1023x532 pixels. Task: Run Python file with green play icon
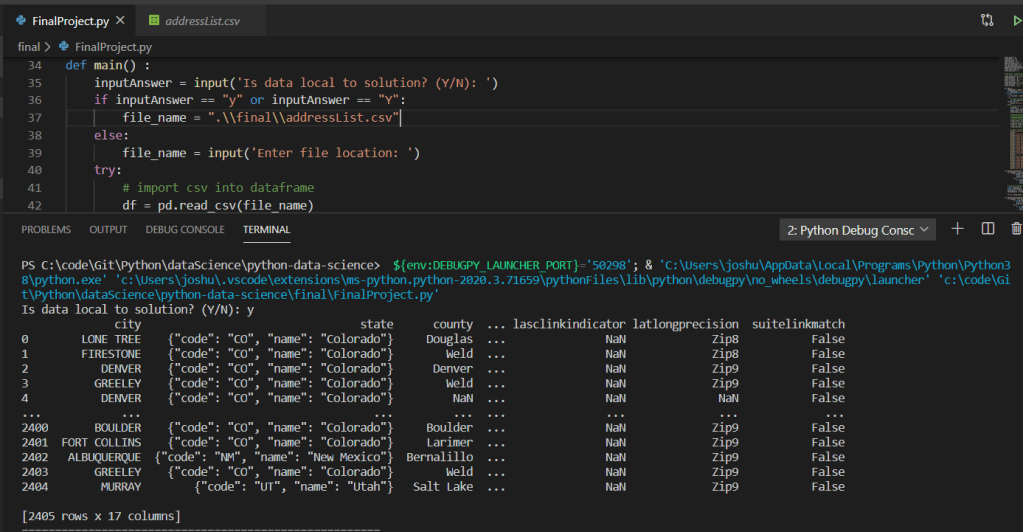tap(1017, 20)
